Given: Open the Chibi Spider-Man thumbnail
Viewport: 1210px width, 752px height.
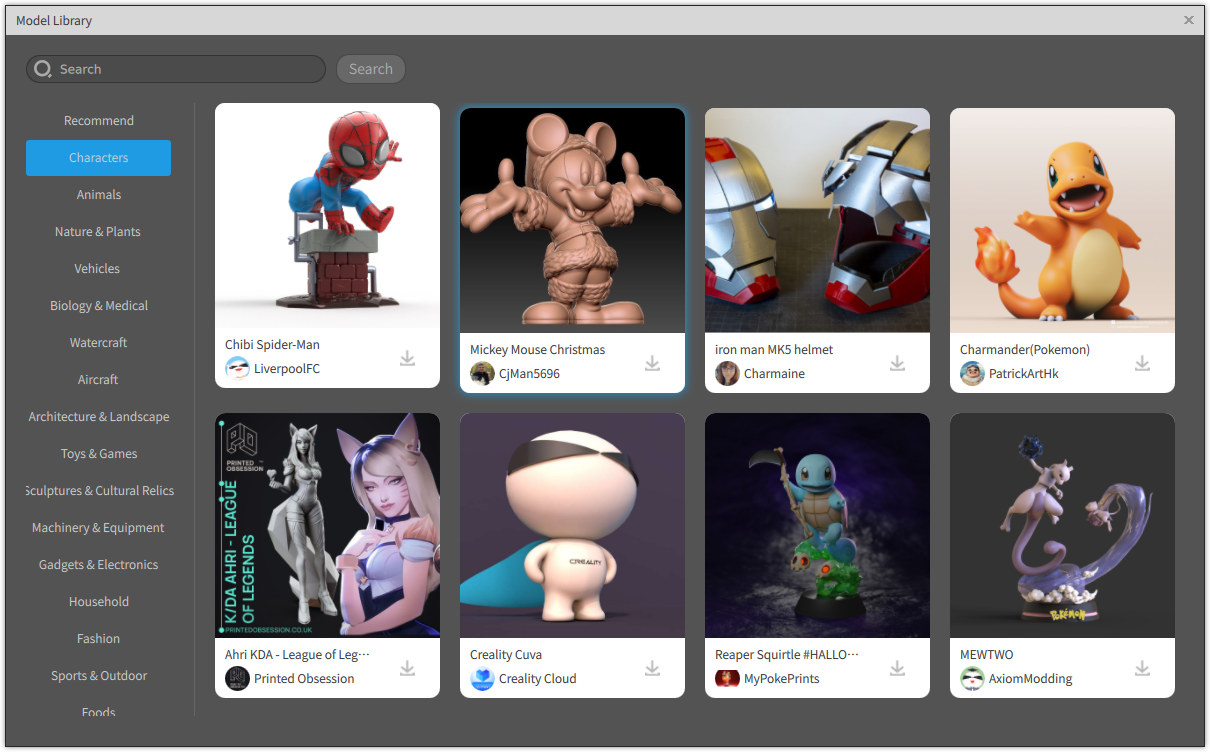Looking at the screenshot, I should click(327, 215).
